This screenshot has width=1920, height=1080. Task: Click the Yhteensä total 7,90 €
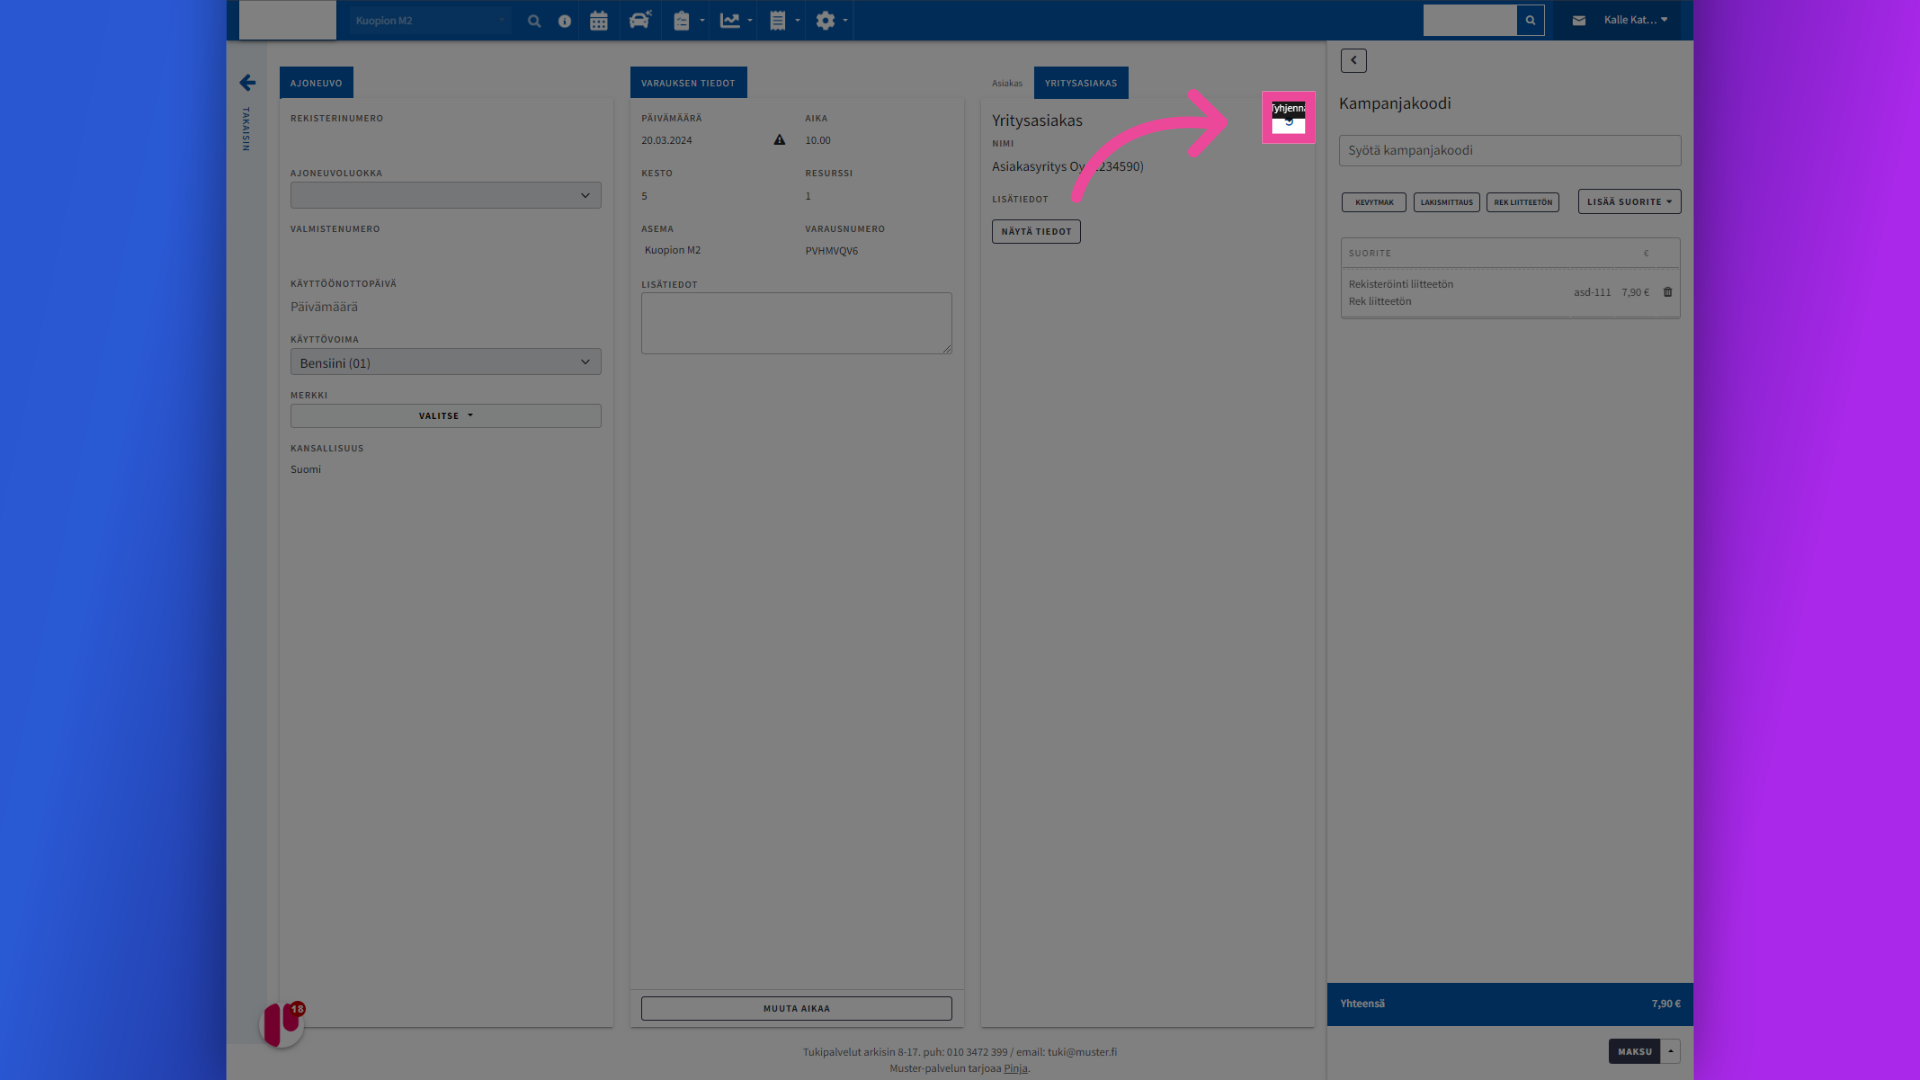click(x=1666, y=1003)
